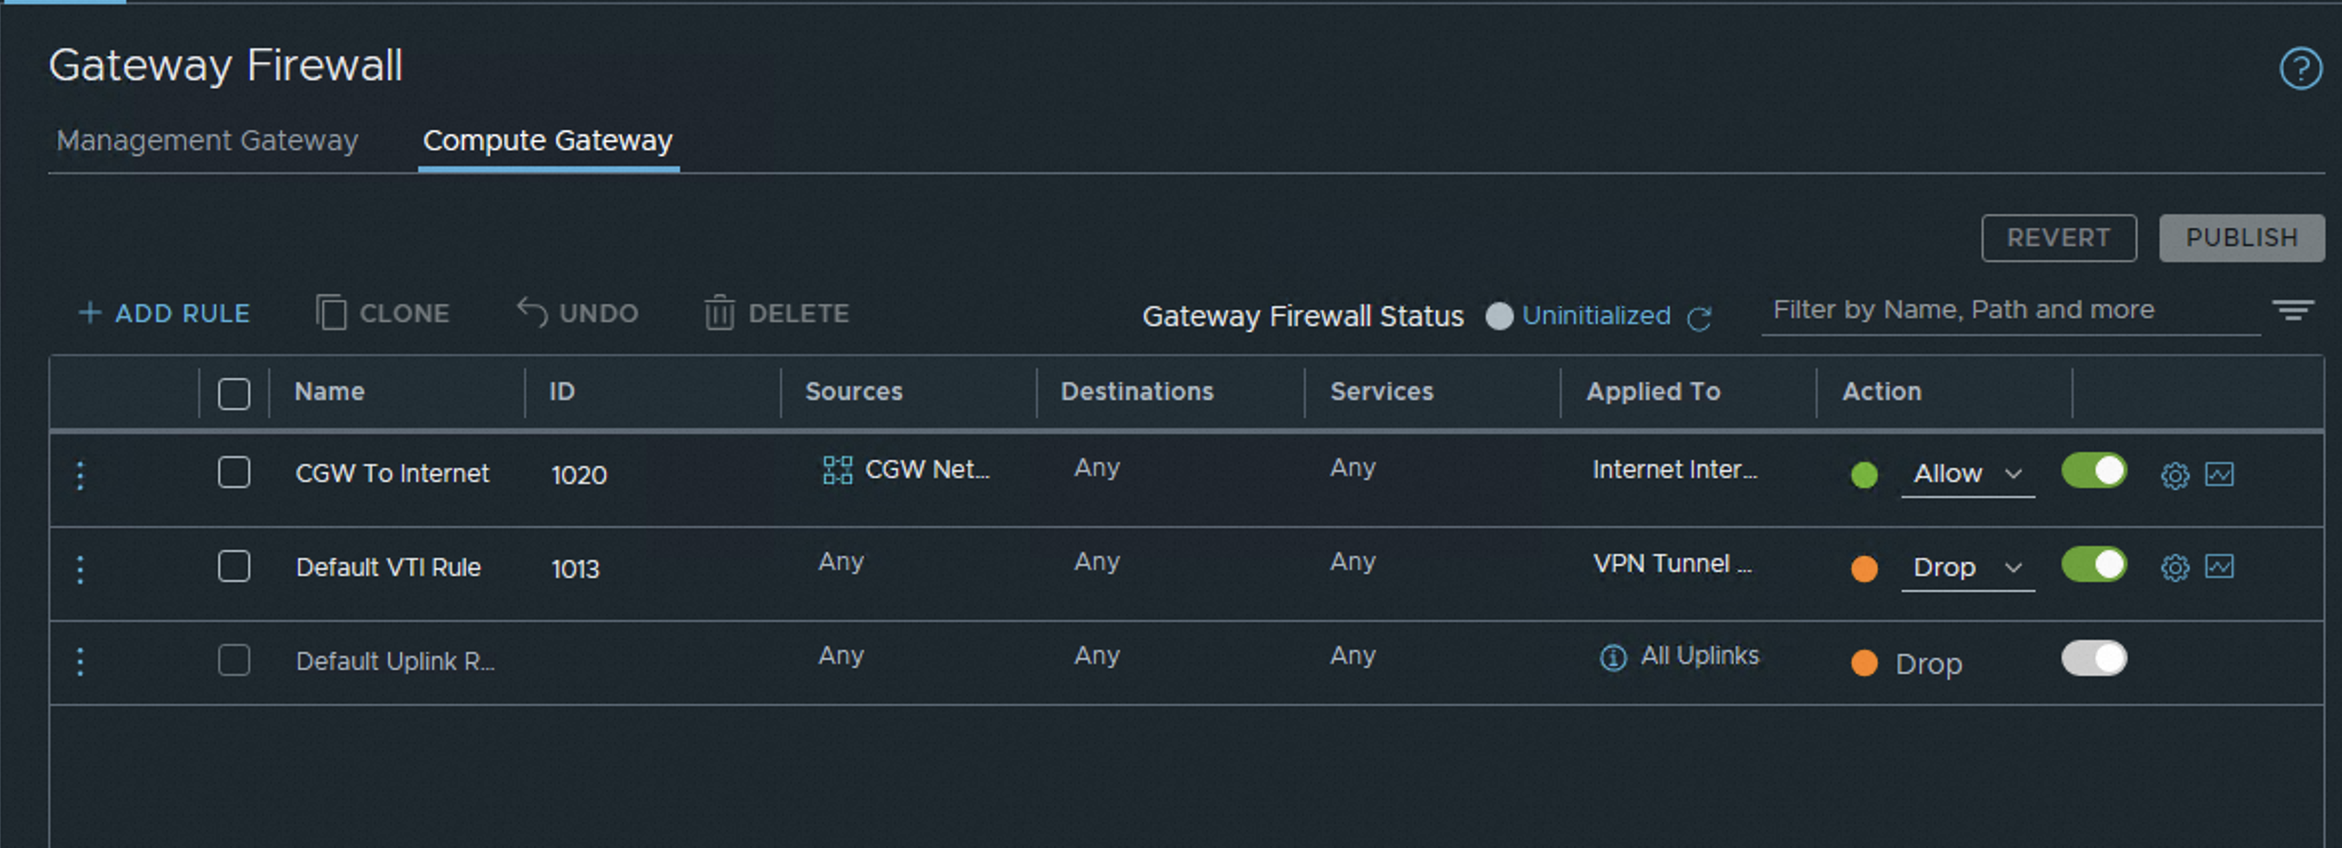Open settings gear for CGW To Internet rule
The height and width of the screenshot is (848, 2342).
pyautogui.click(x=2175, y=475)
